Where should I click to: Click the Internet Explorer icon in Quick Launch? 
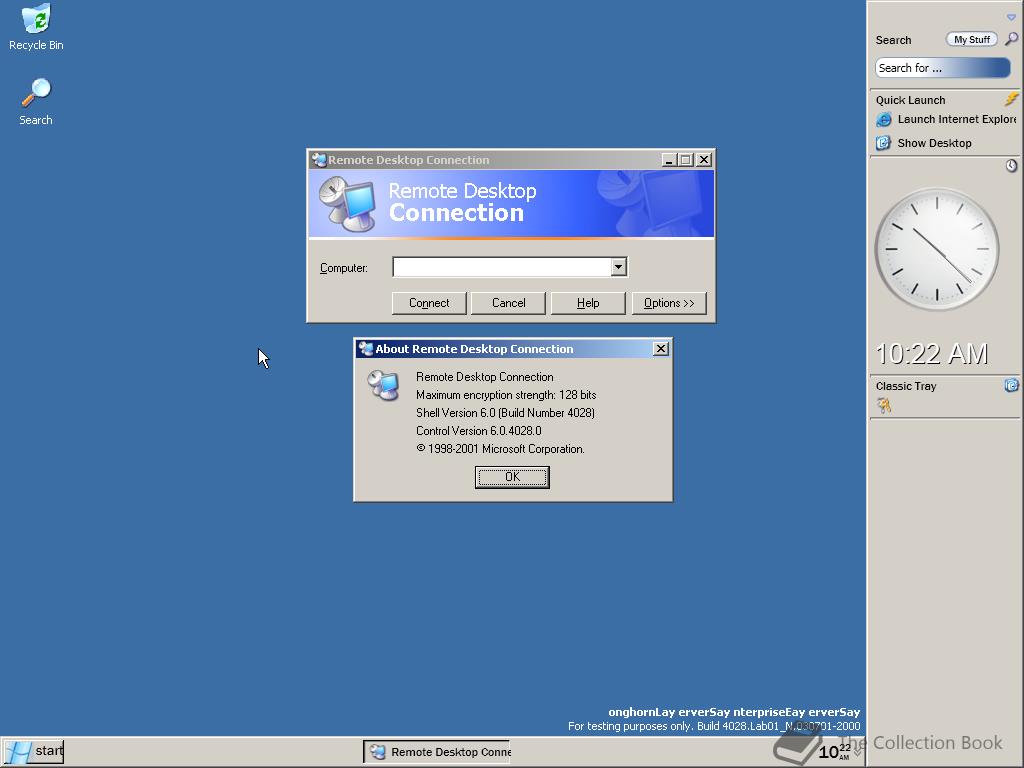pos(884,120)
